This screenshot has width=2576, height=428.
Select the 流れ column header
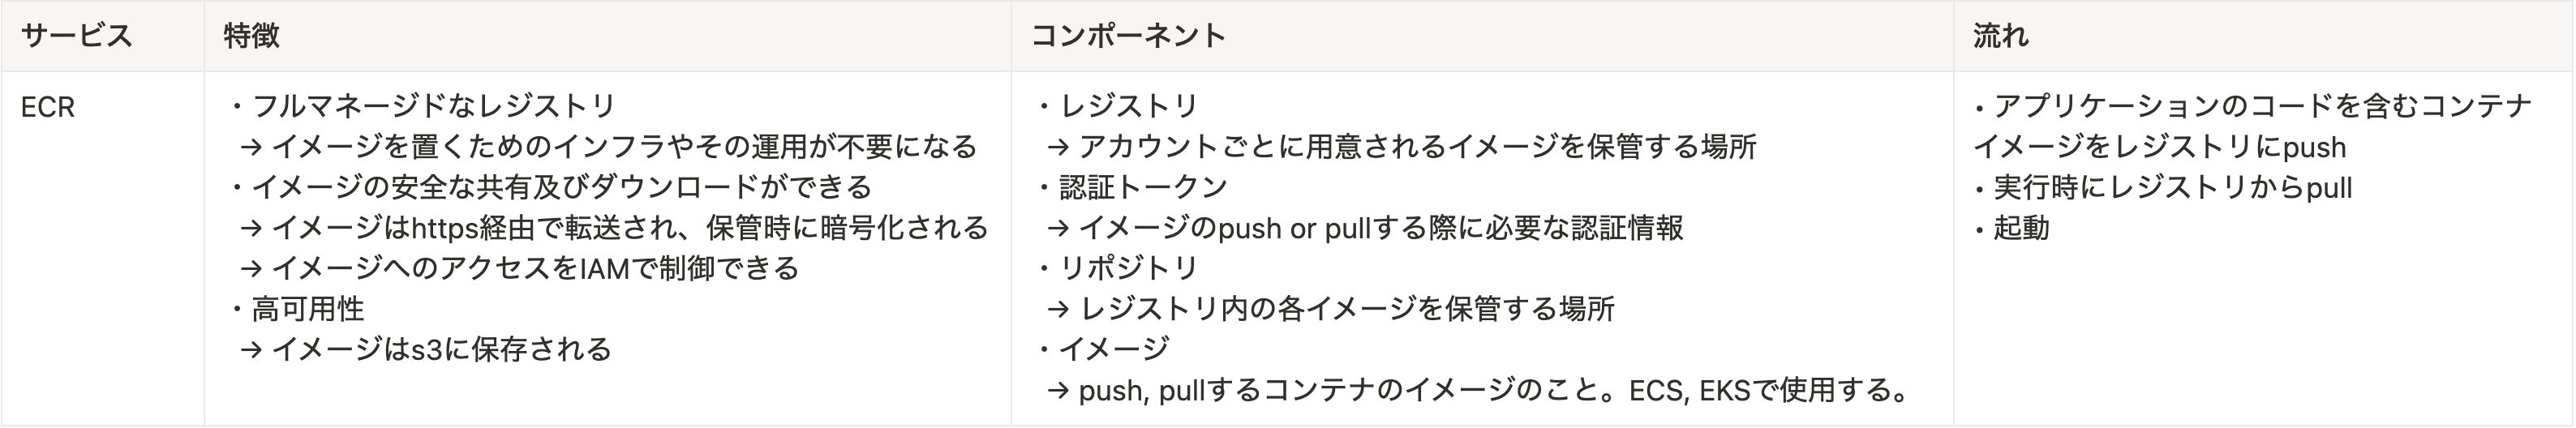pyautogui.click(x=2000, y=36)
